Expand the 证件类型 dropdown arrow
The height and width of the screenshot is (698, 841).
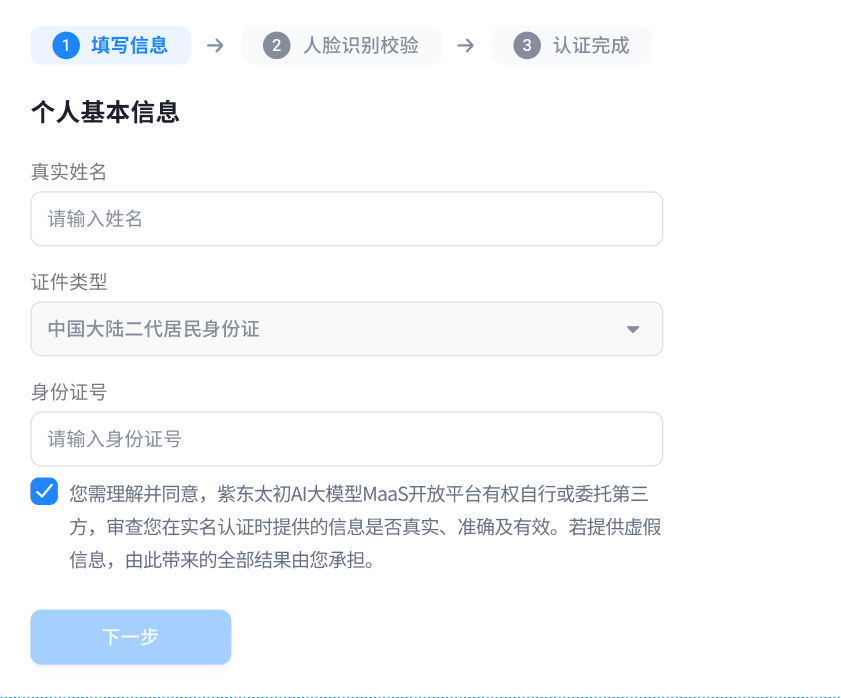632,328
